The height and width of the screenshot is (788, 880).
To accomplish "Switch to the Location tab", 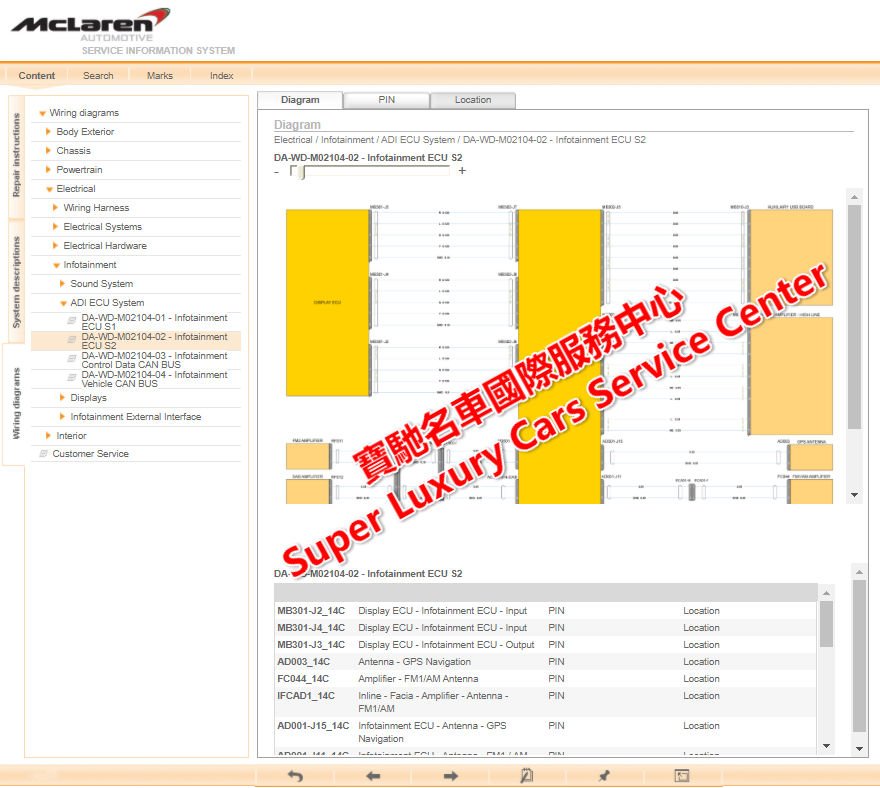I will click(473, 100).
